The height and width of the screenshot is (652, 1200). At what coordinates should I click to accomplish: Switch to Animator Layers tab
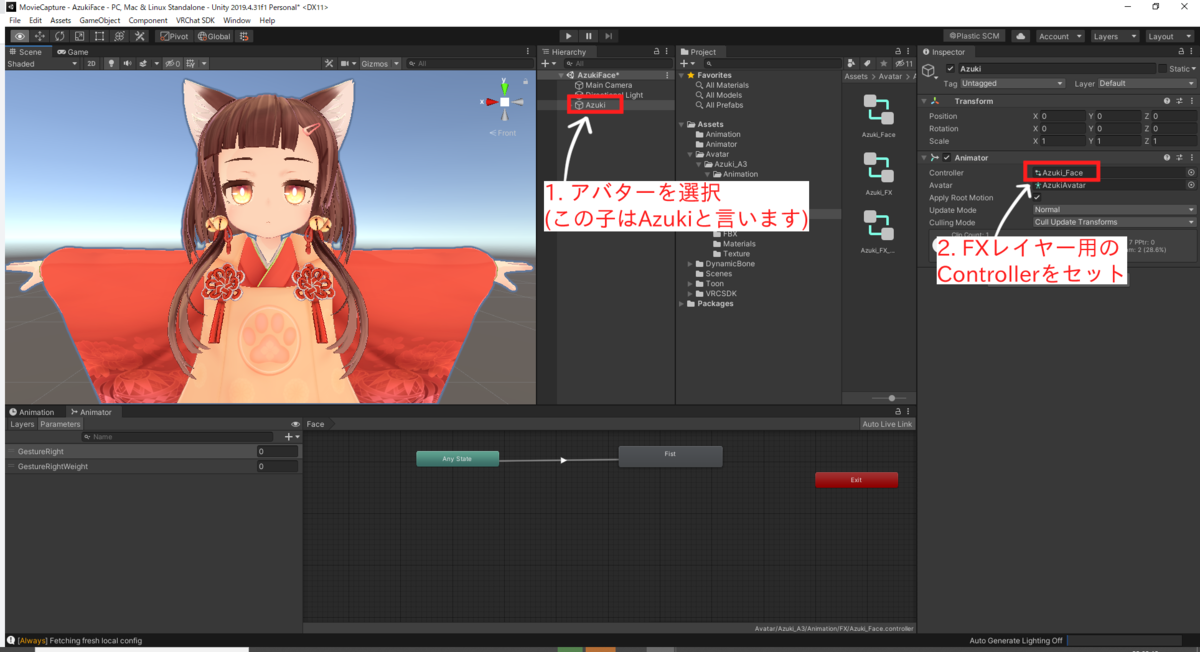click(22, 424)
